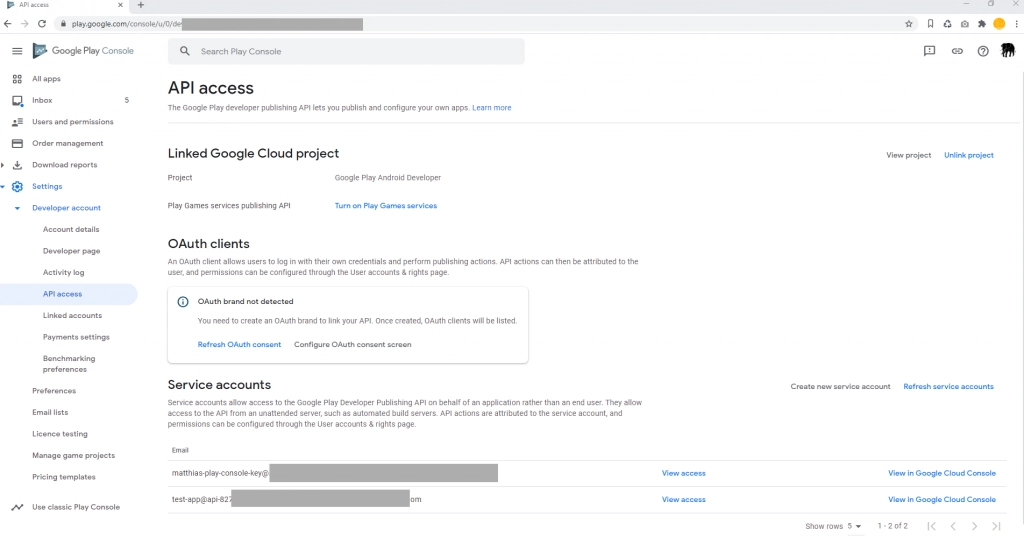Click Refresh service accounts

tap(948, 386)
